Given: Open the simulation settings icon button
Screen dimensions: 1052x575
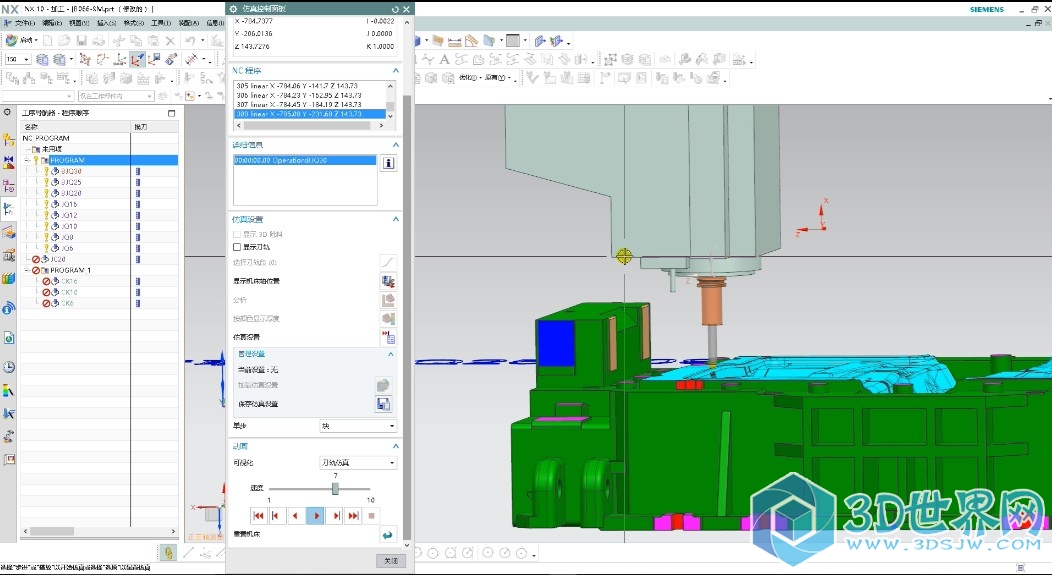Looking at the screenshot, I should [388, 337].
